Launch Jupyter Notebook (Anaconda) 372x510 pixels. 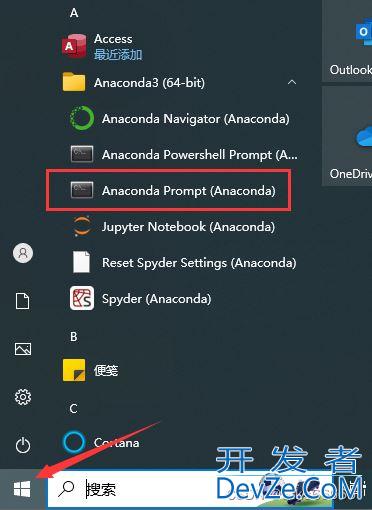173,227
